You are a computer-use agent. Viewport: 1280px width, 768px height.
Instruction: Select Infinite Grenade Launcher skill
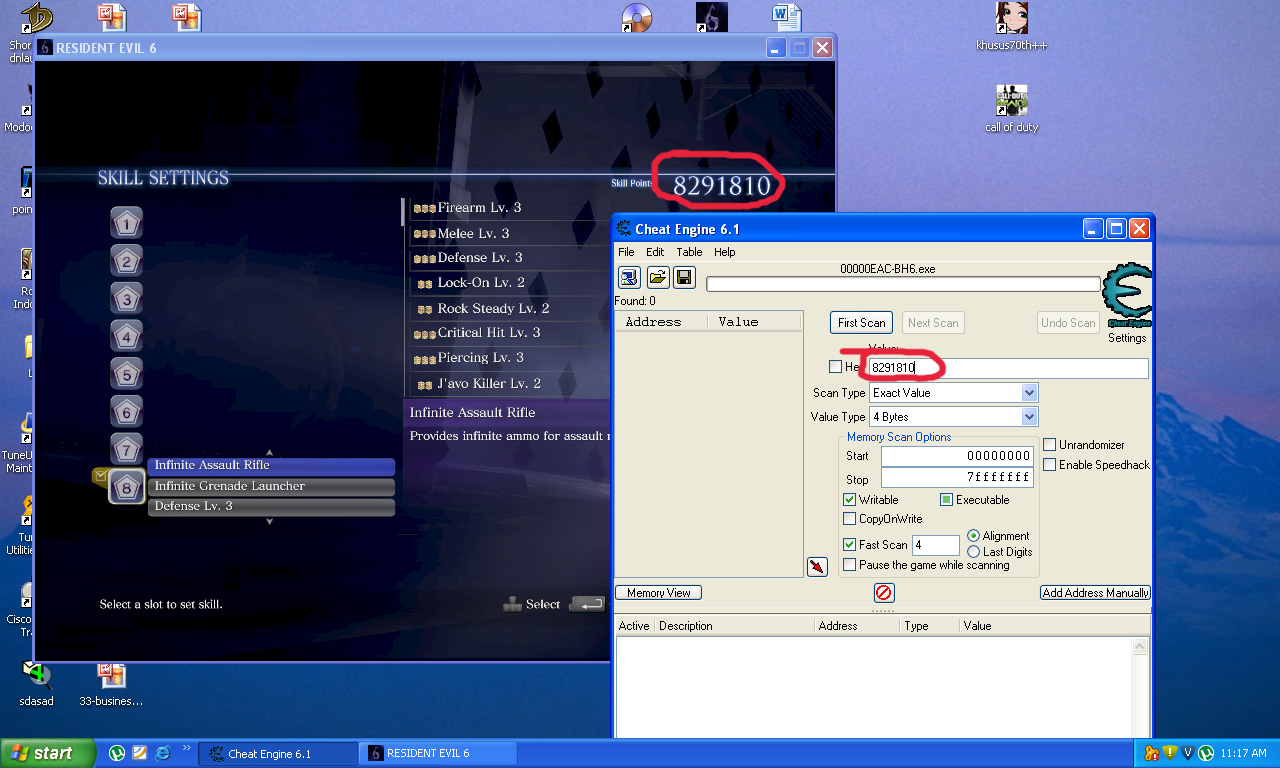pos(271,486)
